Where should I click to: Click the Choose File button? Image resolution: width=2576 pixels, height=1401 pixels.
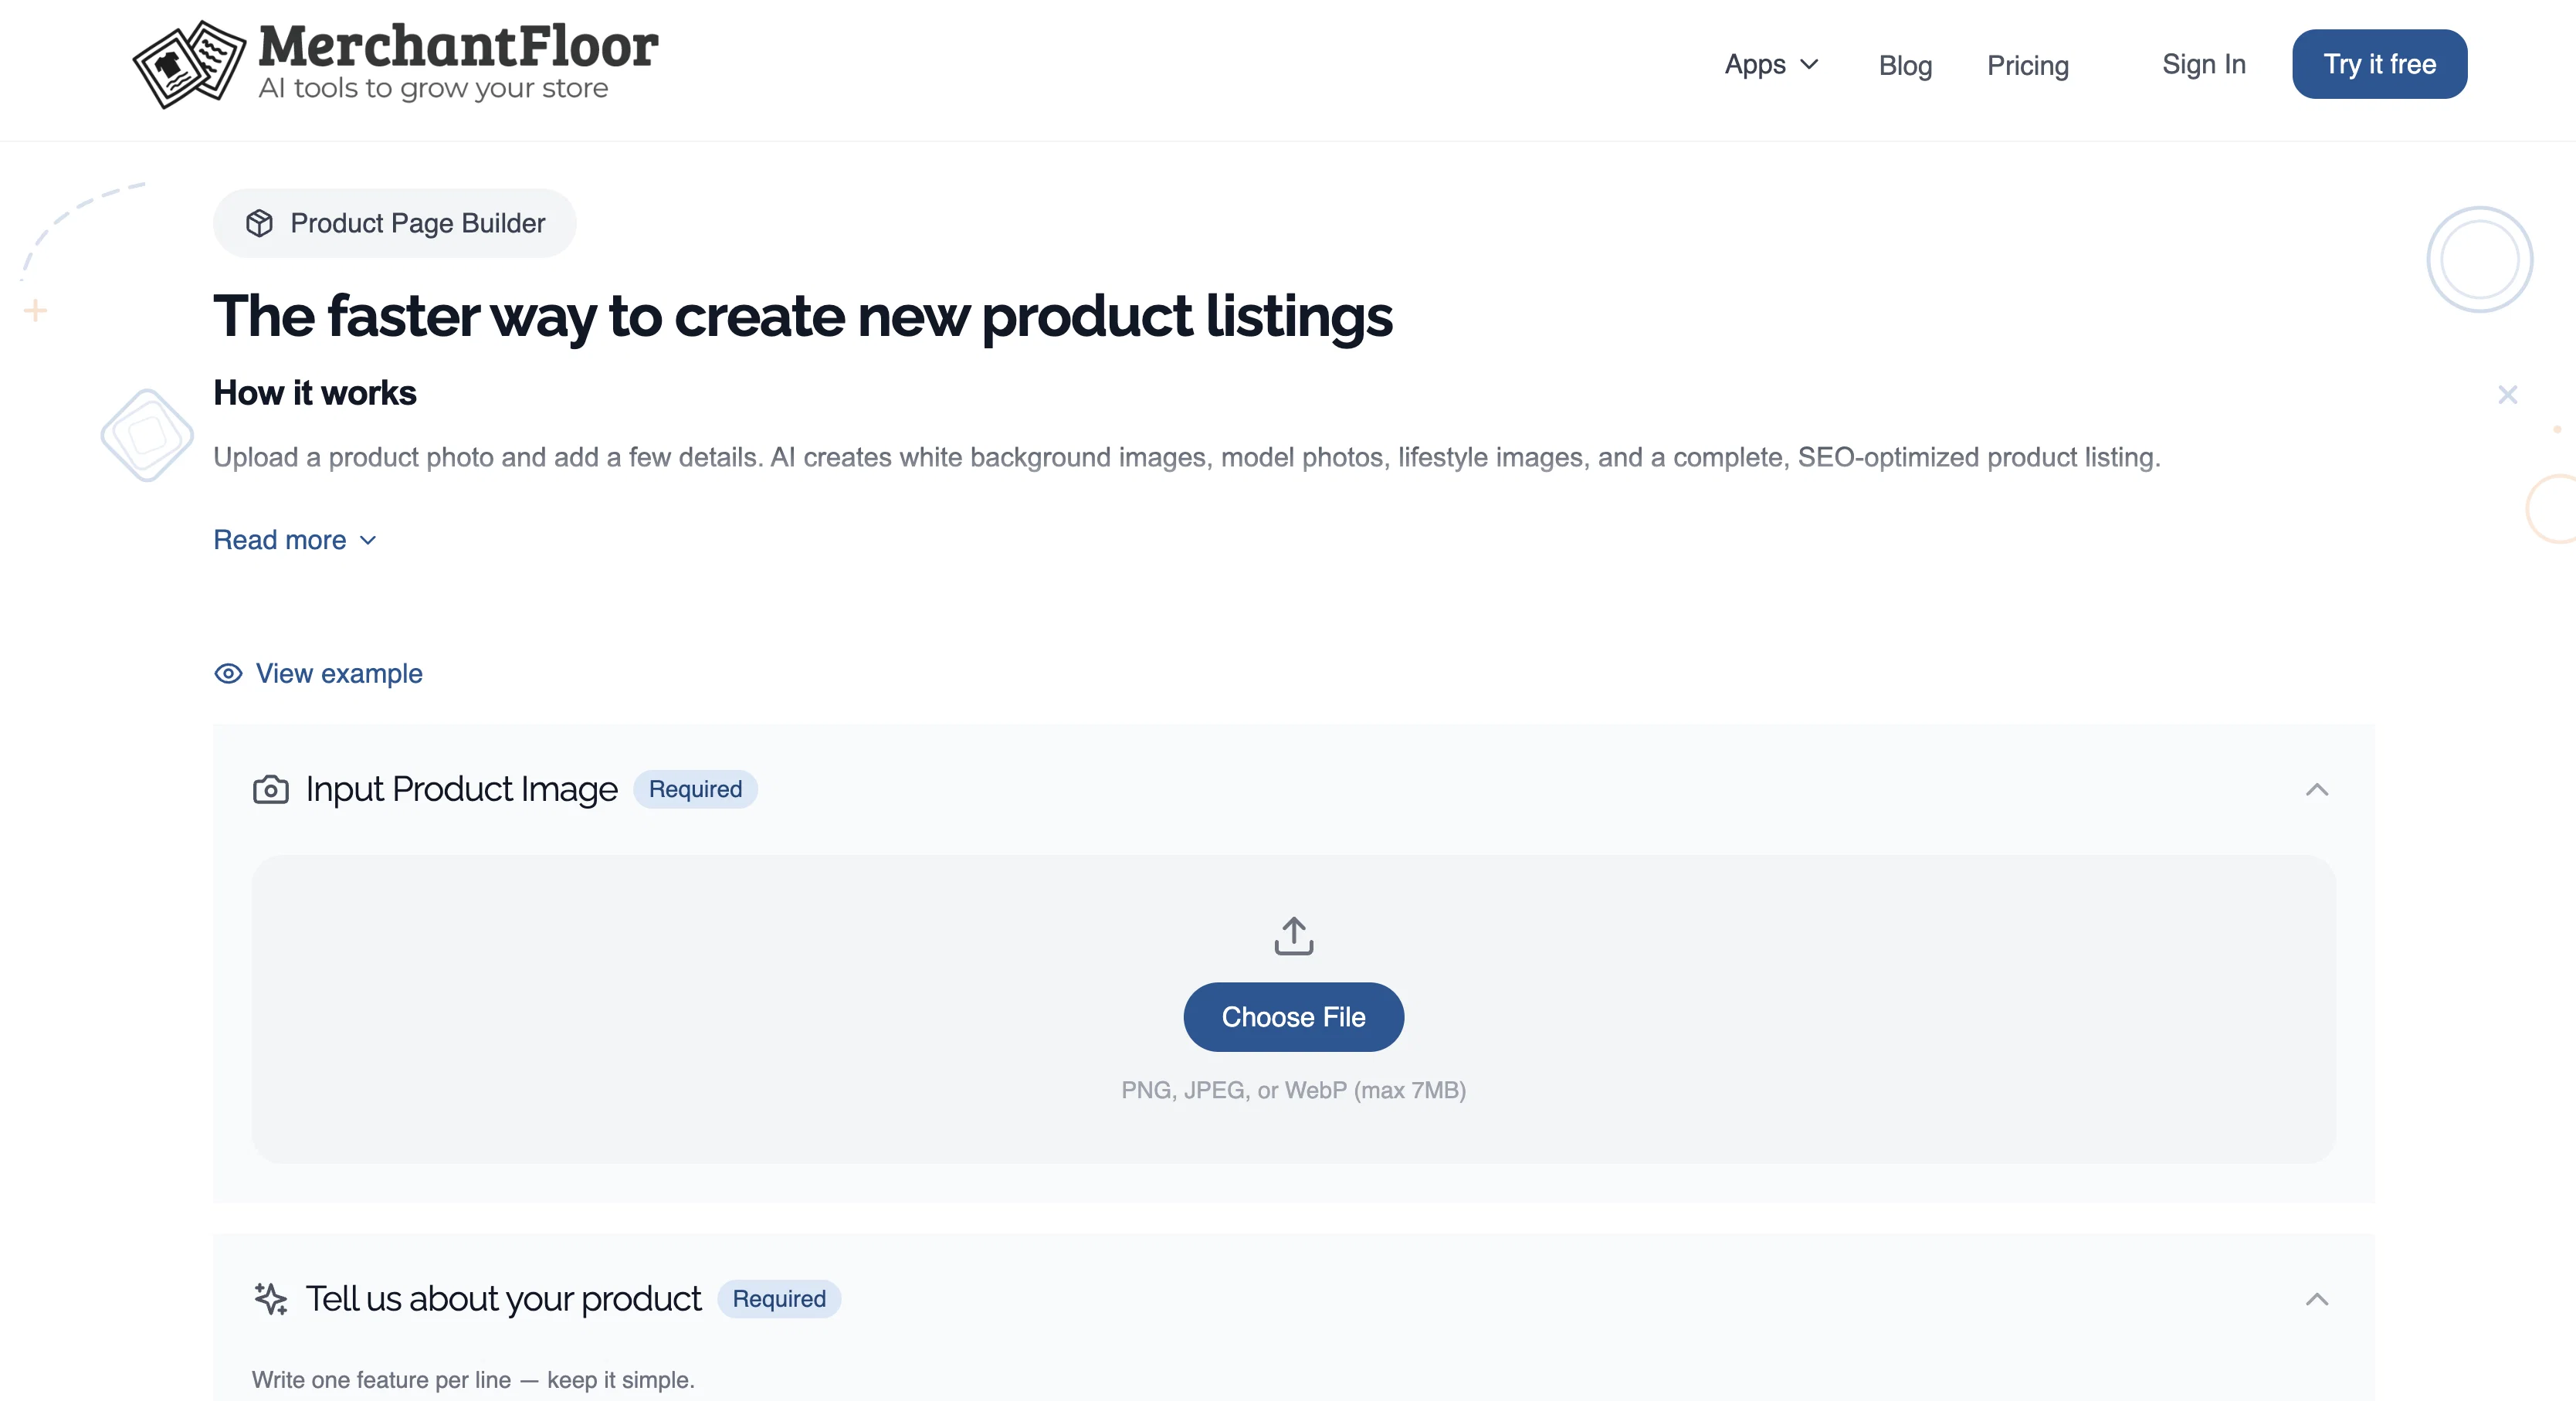(1293, 1016)
